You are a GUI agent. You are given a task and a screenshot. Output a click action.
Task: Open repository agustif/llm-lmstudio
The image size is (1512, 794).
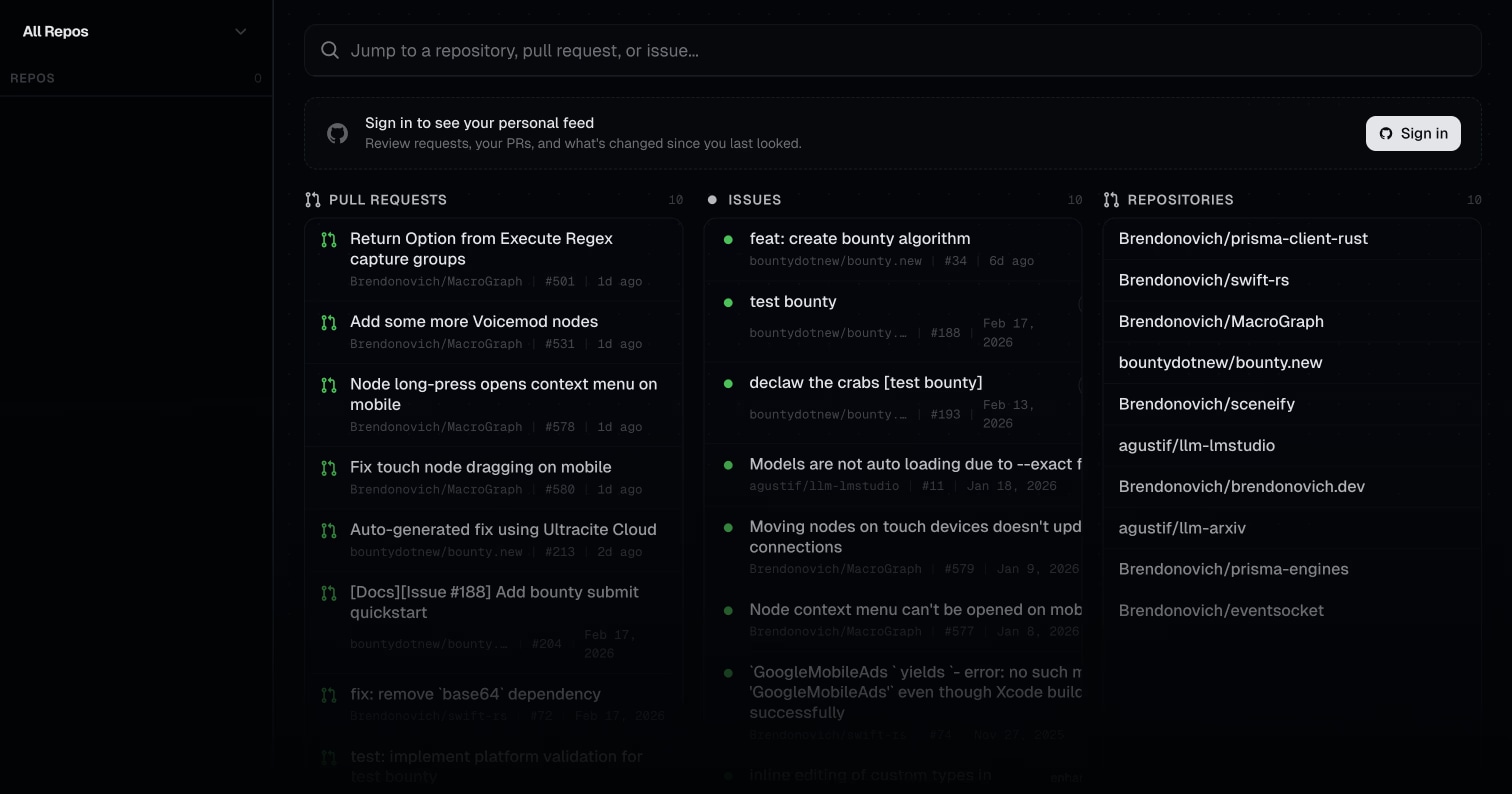tap(1292, 445)
